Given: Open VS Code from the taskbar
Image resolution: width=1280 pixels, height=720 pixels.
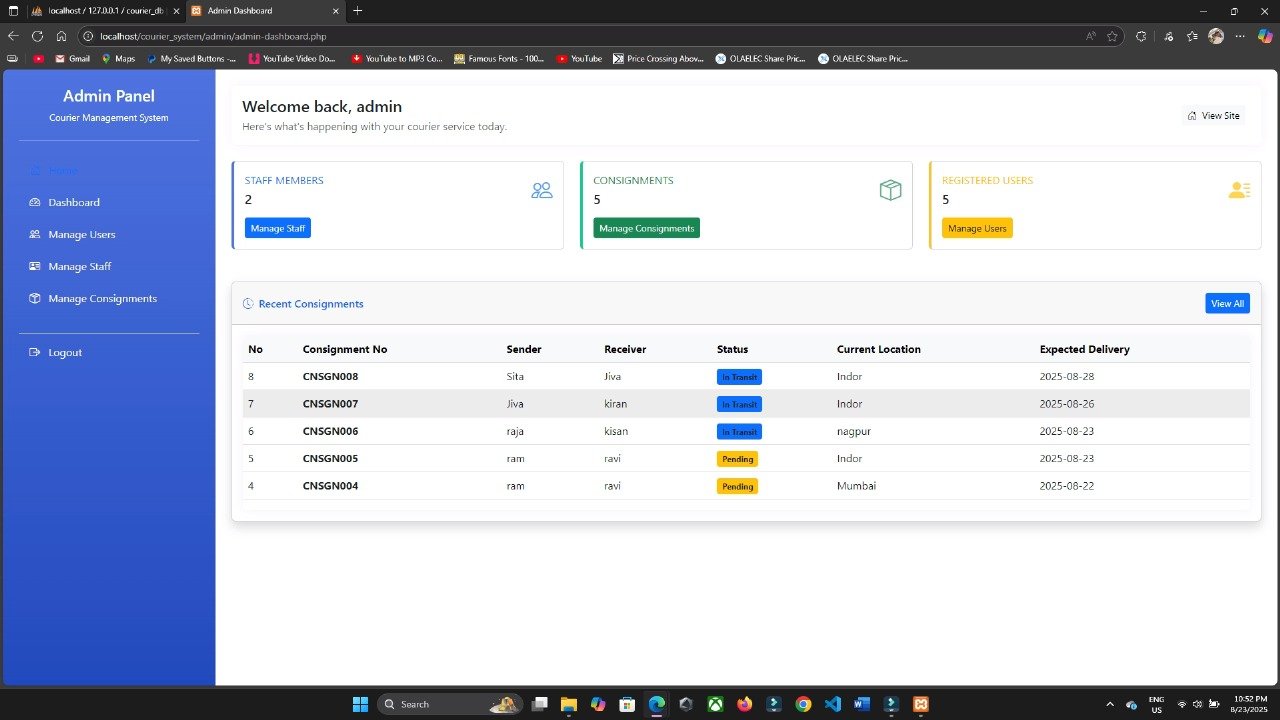Looking at the screenshot, I should pyautogui.click(x=832, y=704).
